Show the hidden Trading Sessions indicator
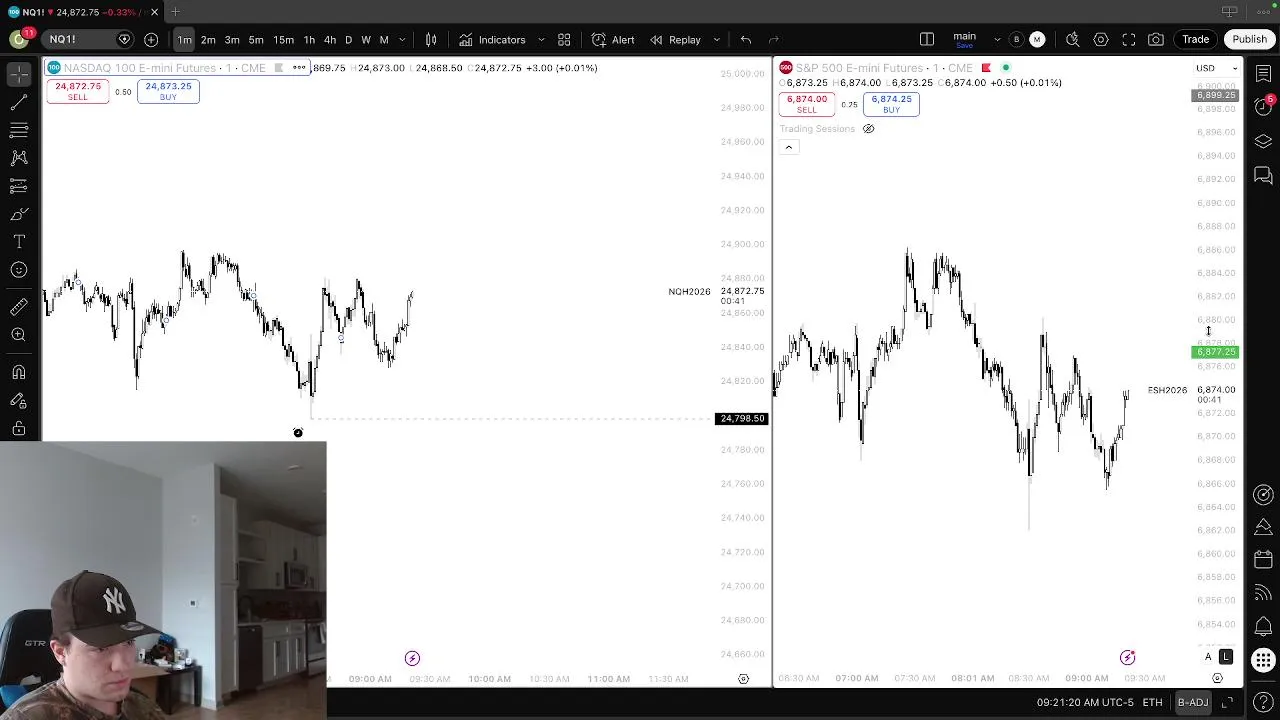 (x=868, y=129)
